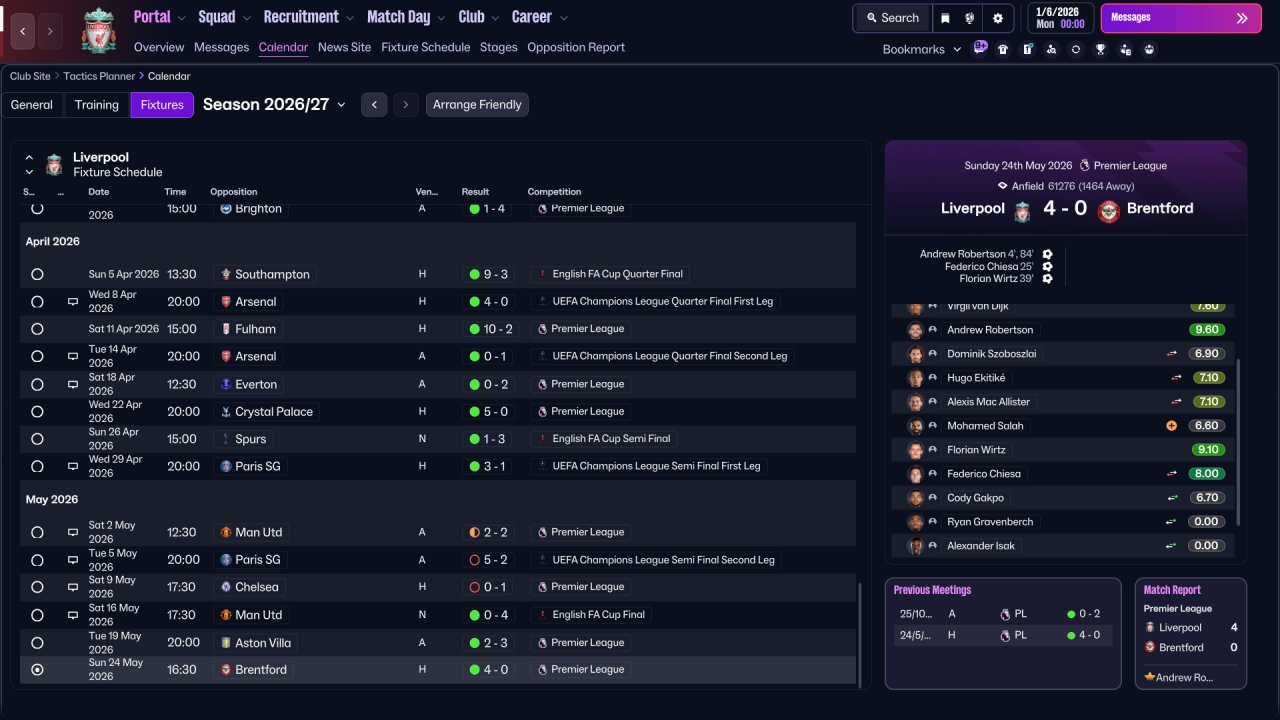
Task: Click the shirt icon in bookmarks bar
Action: click(1003, 49)
